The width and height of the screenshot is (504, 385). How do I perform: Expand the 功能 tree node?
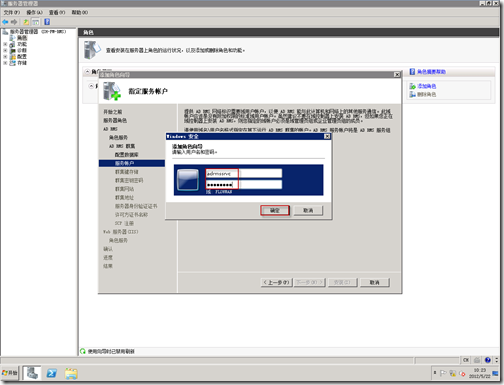5,44
